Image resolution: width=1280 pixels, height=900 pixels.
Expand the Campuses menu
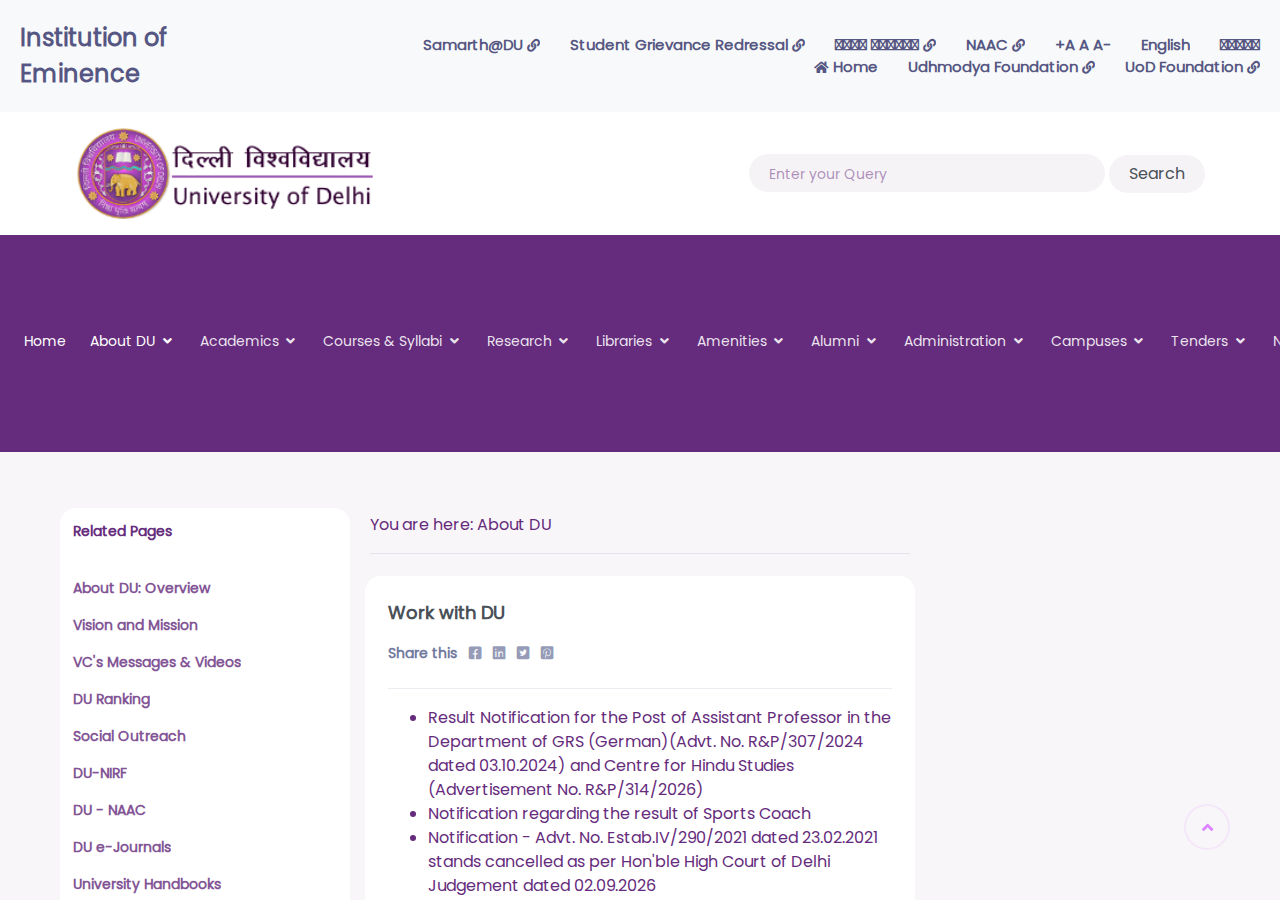pyautogui.click(x=1098, y=341)
